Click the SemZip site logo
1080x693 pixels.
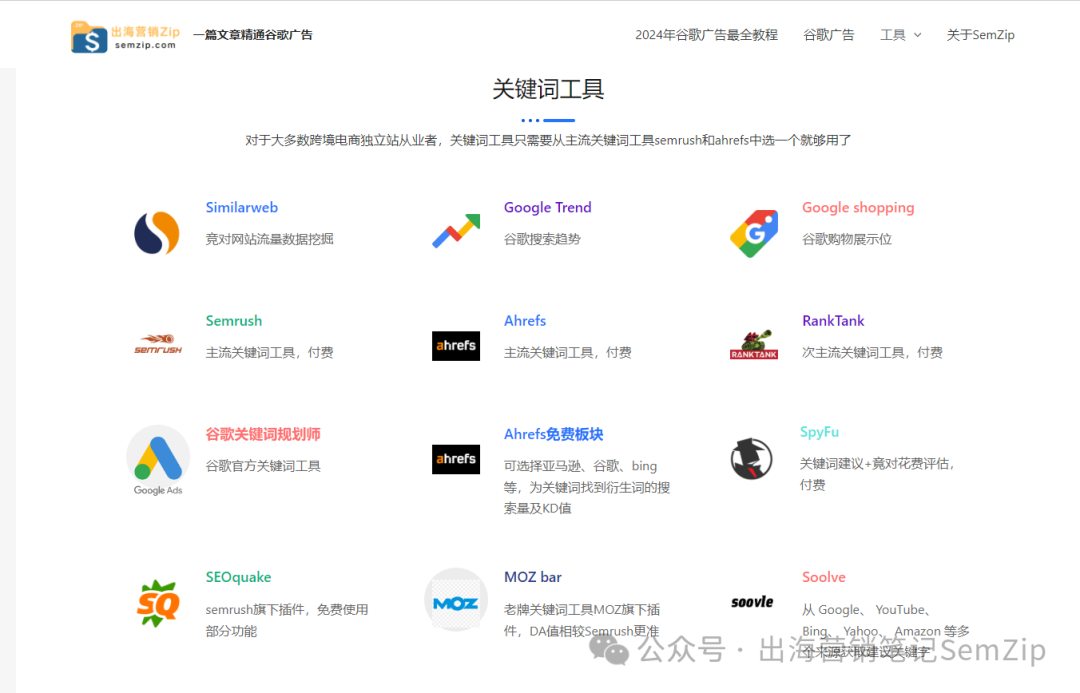pos(125,37)
